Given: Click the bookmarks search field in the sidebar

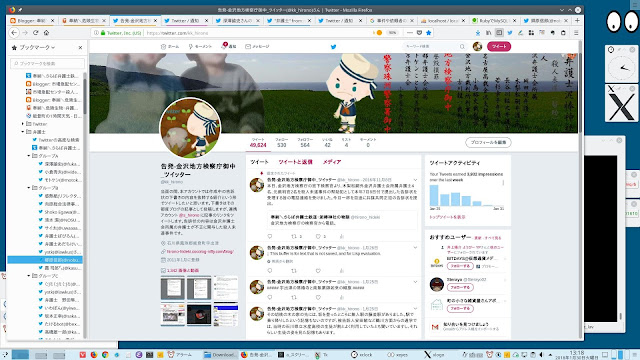Looking at the screenshot, I should coord(47,64).
